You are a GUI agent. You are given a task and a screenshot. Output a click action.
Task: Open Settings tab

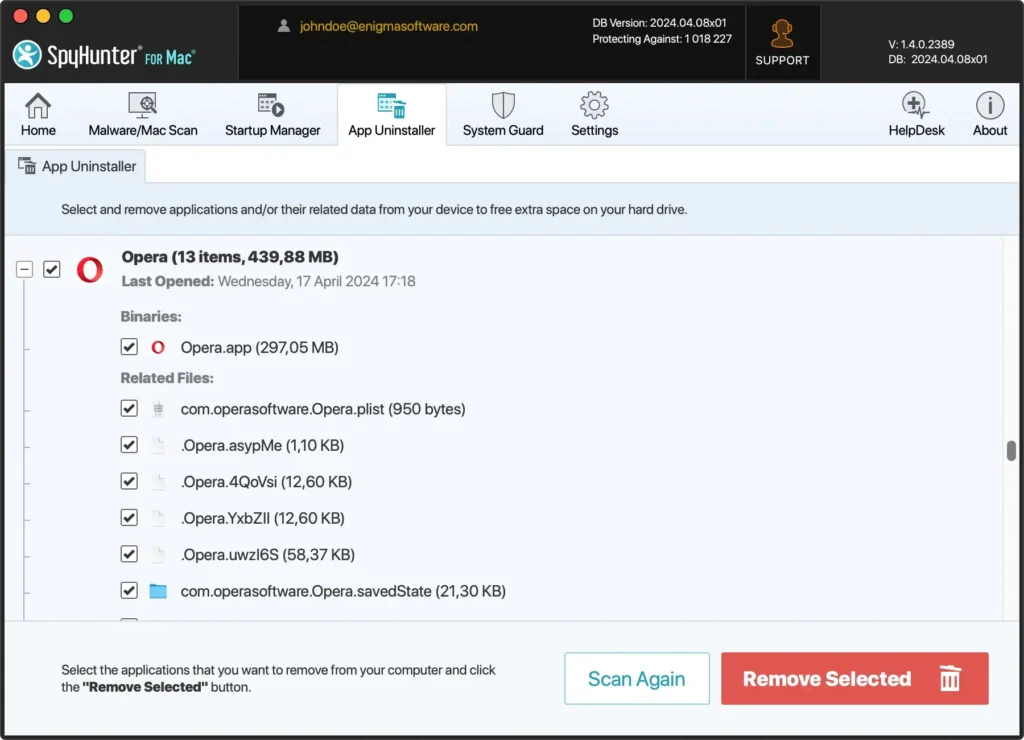pos(594,114)
